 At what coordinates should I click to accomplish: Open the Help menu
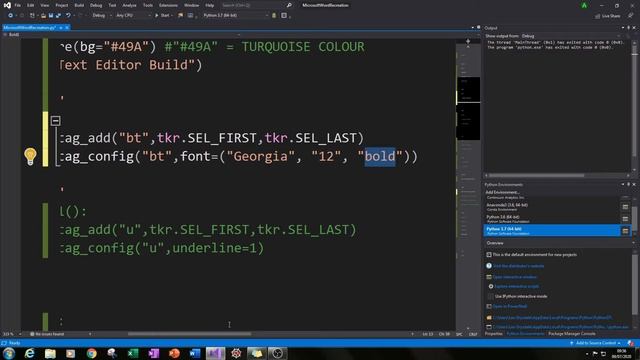click(209, 5)
